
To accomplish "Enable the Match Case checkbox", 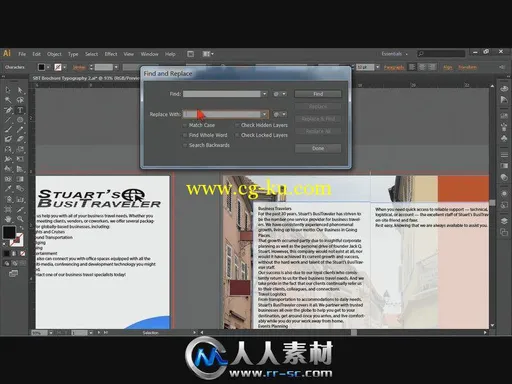I will pos(184,125).
